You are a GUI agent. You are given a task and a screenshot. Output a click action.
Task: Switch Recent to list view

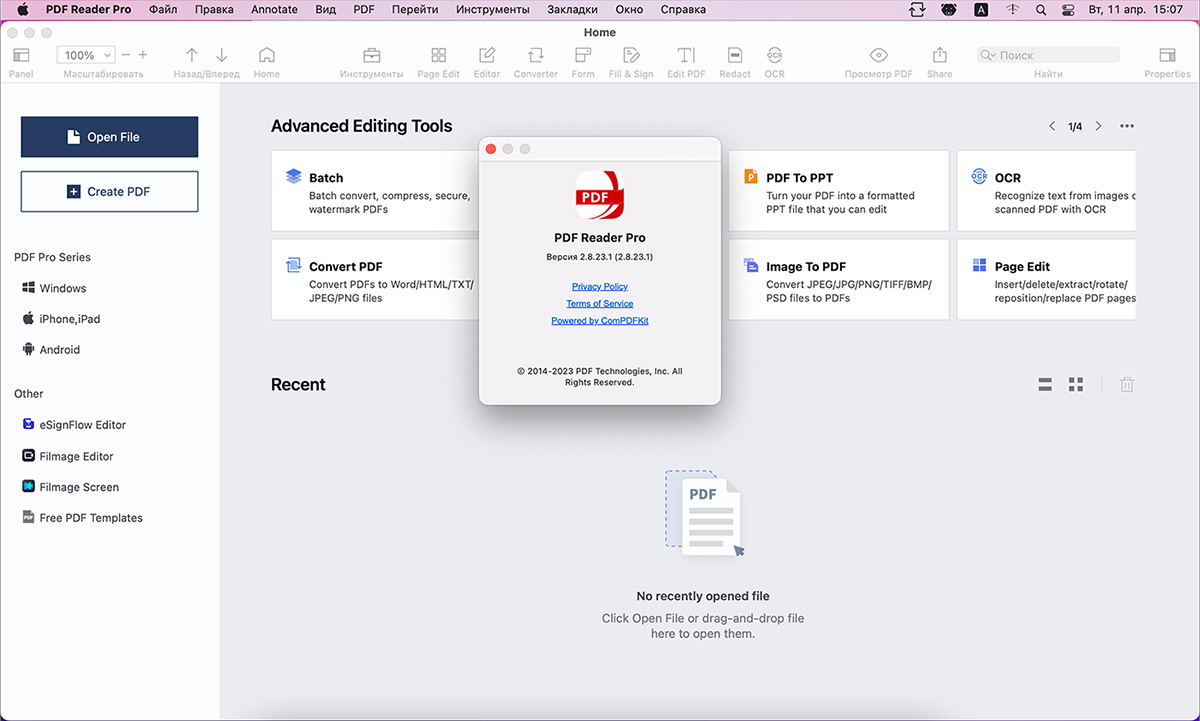click(x=1045, y=384)
